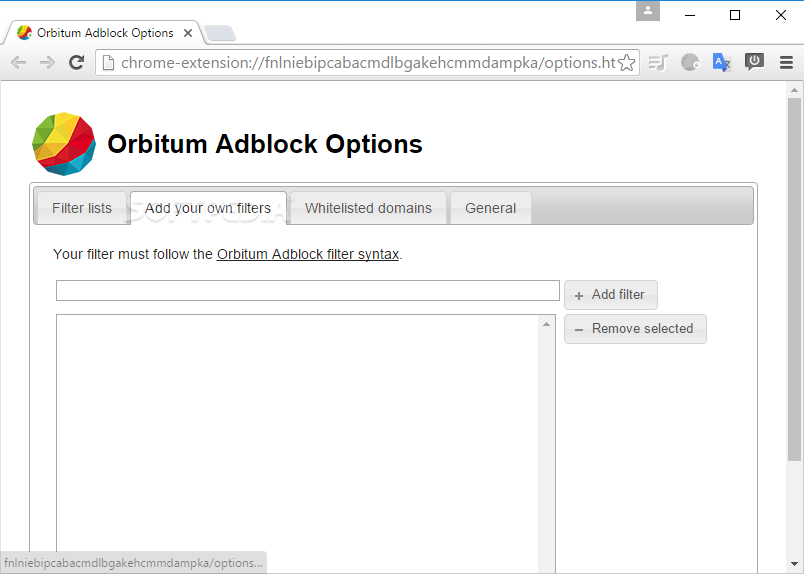Go back with the browser back arrow

pos(18,63)
